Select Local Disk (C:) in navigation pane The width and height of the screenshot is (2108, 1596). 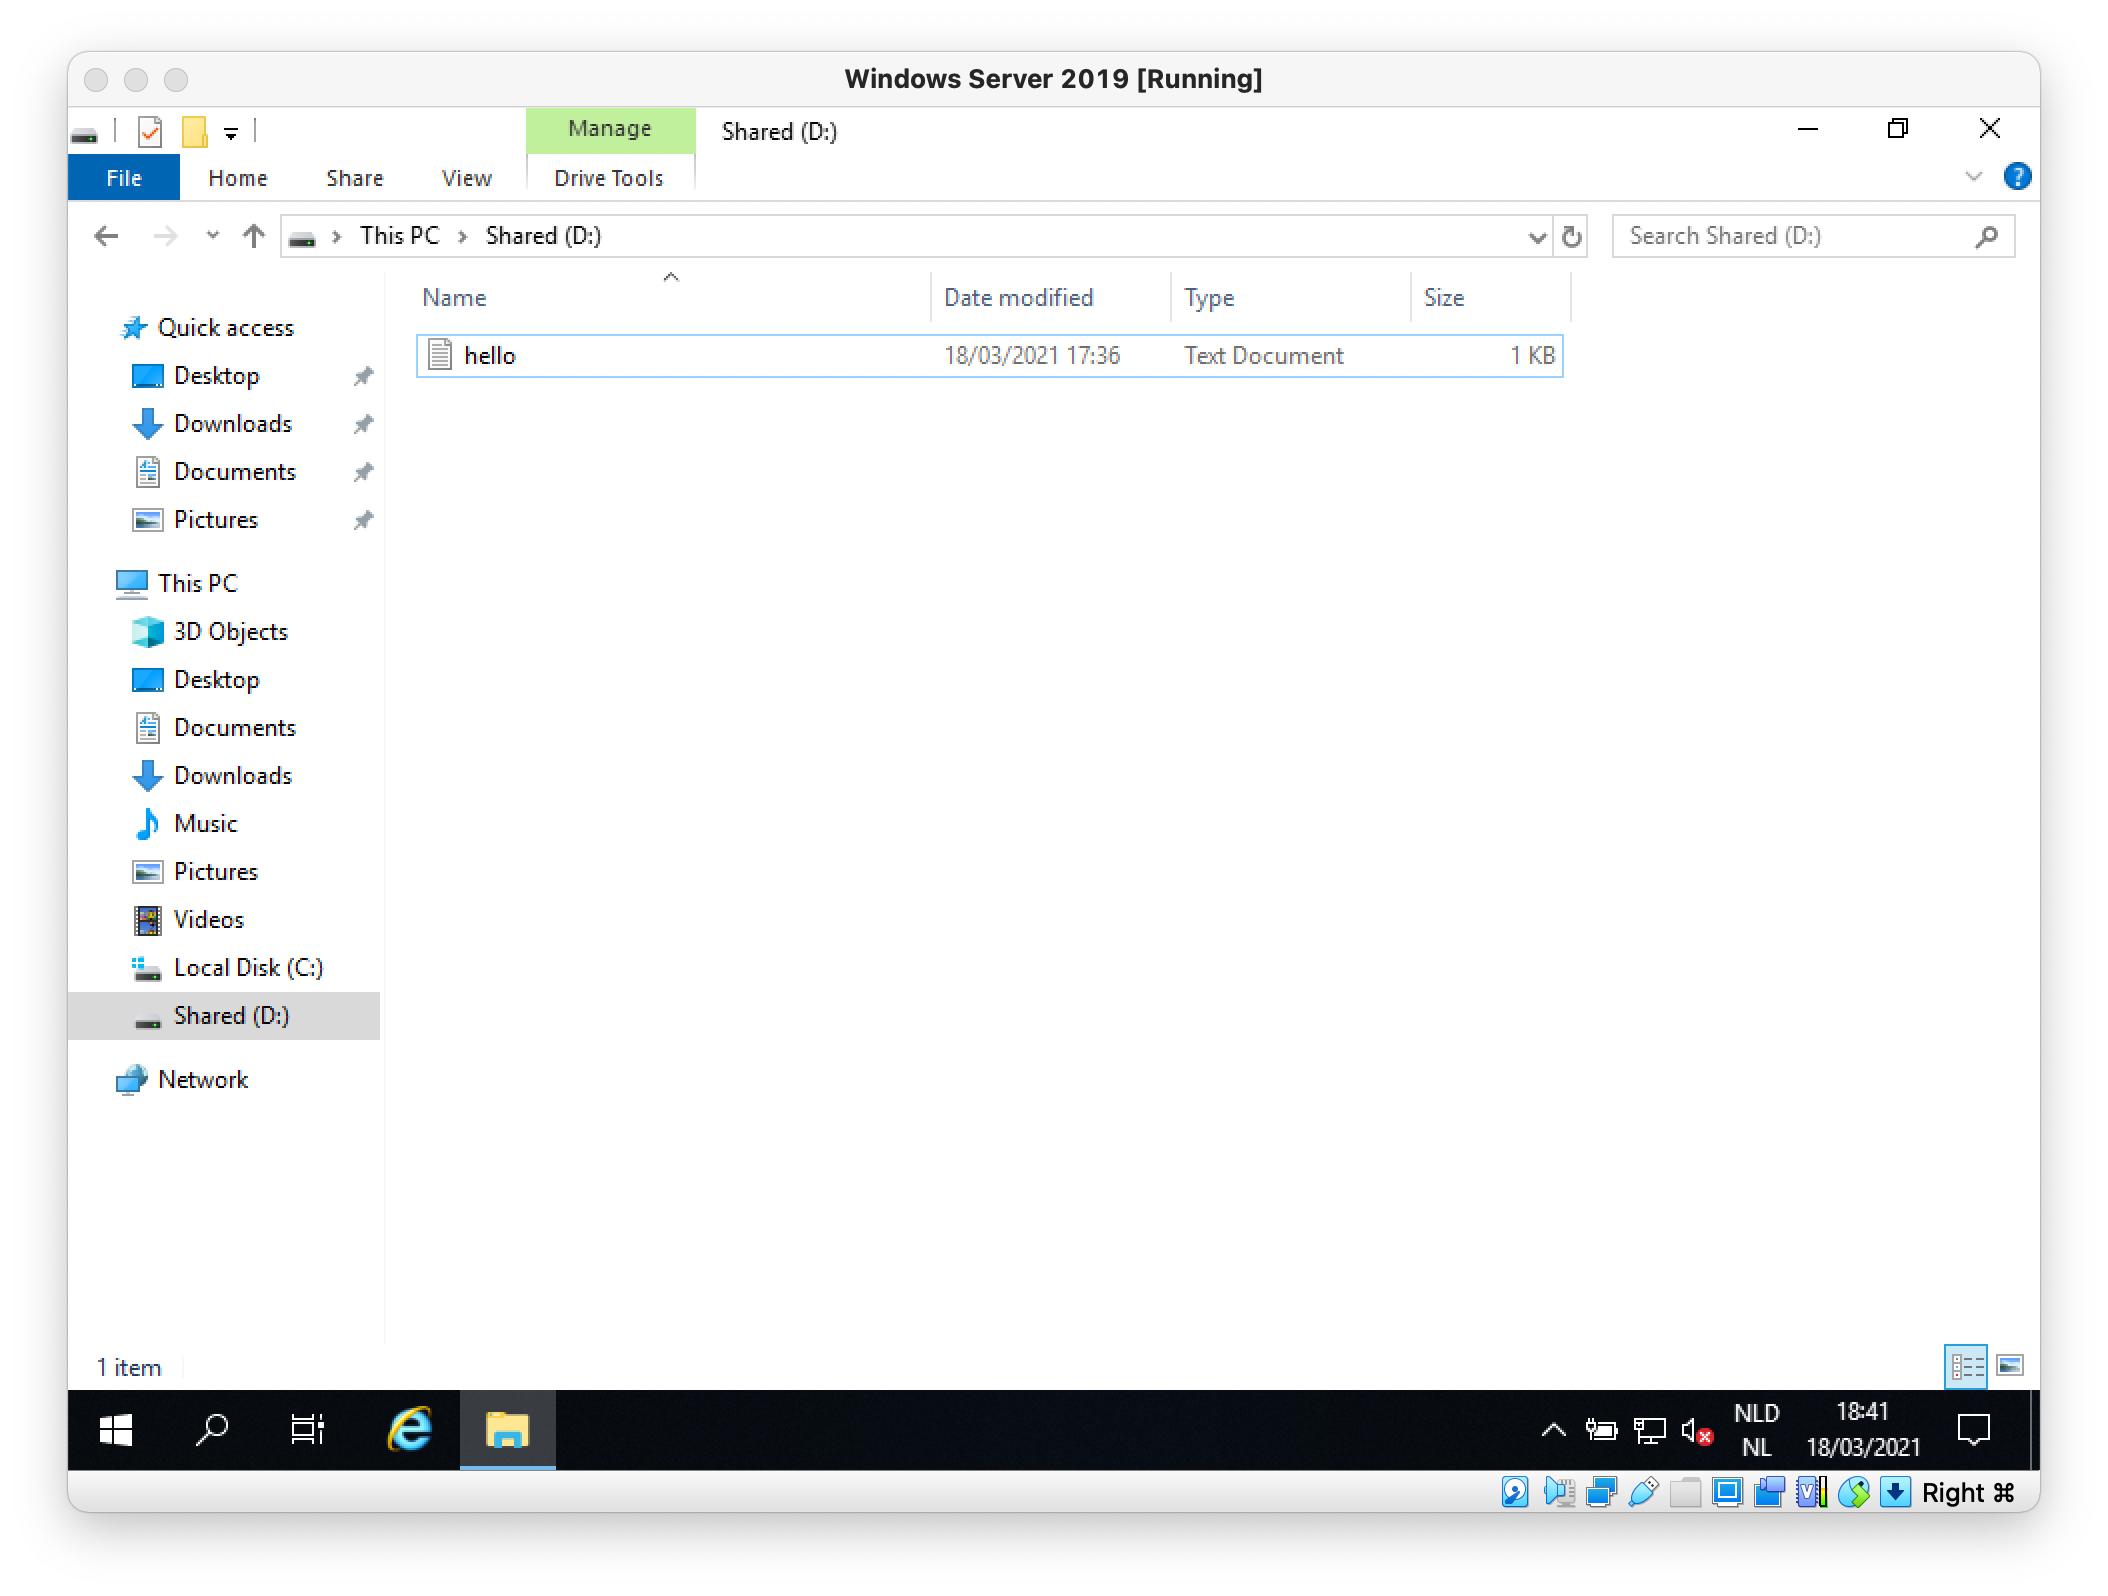point(248,968)
